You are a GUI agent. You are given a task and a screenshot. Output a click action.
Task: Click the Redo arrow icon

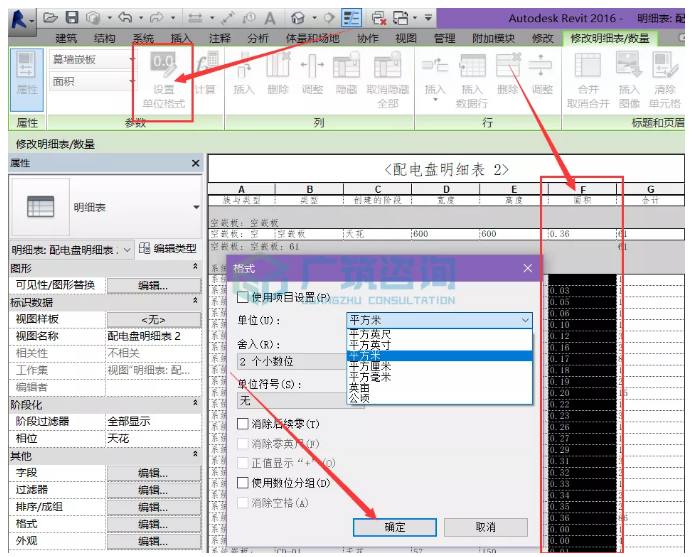[x=157, y=18]
